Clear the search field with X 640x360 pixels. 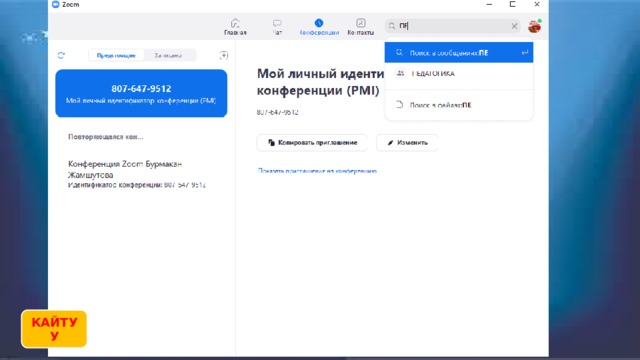click(x=514, y=26)
